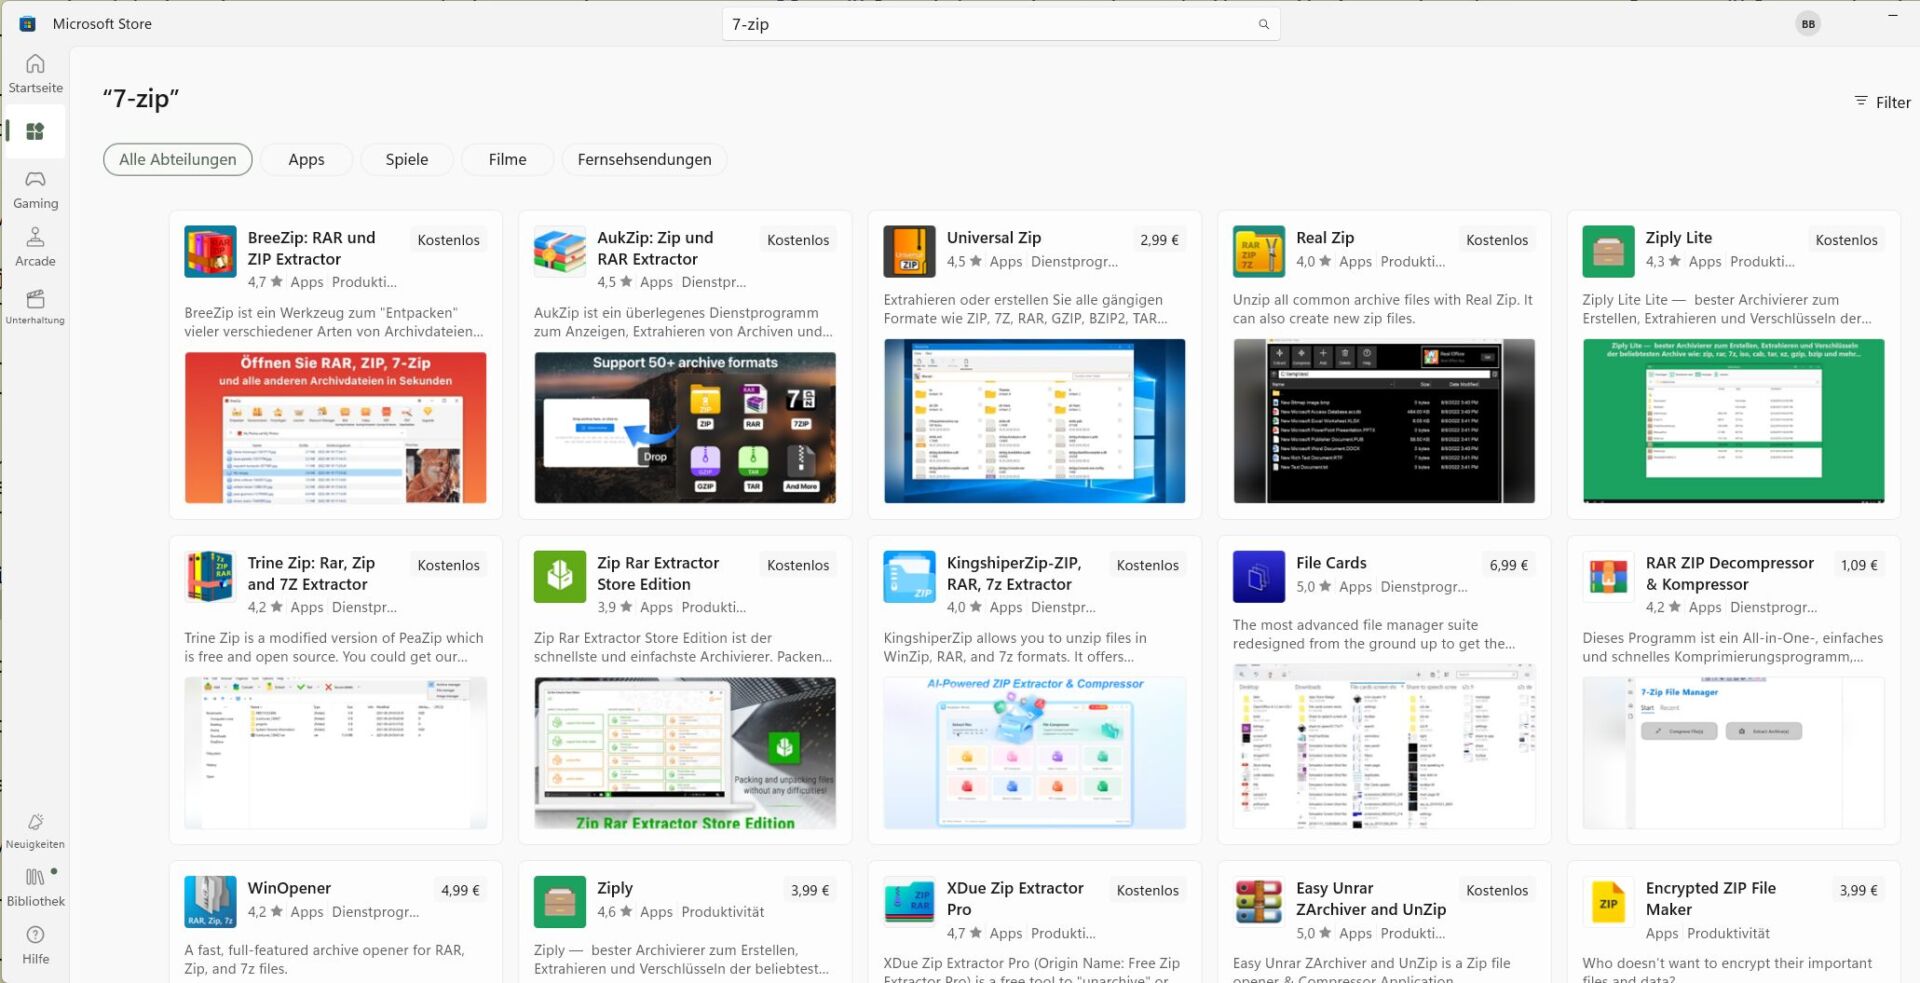Minimize the Microsoft Store window
Image resolution: width=1920 pixels, height=983 pixels.
pos(1892,16)
